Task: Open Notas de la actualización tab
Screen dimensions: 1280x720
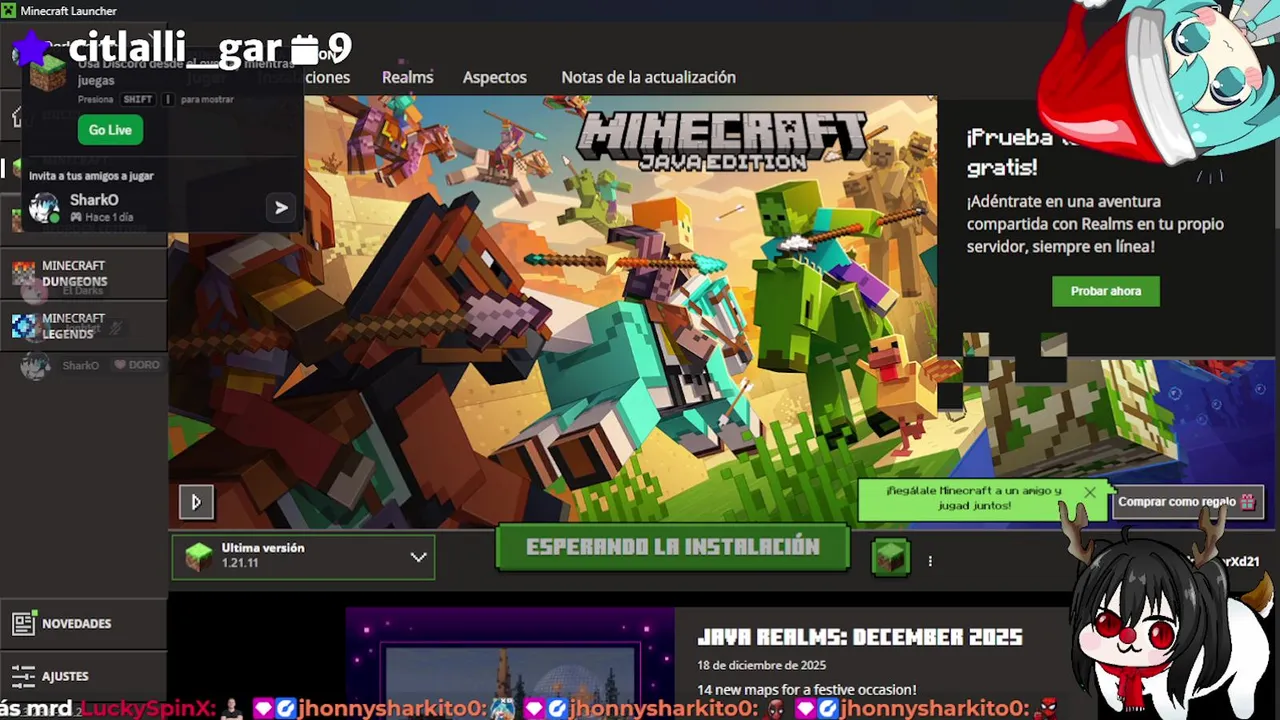Action: tap(648, 77)
